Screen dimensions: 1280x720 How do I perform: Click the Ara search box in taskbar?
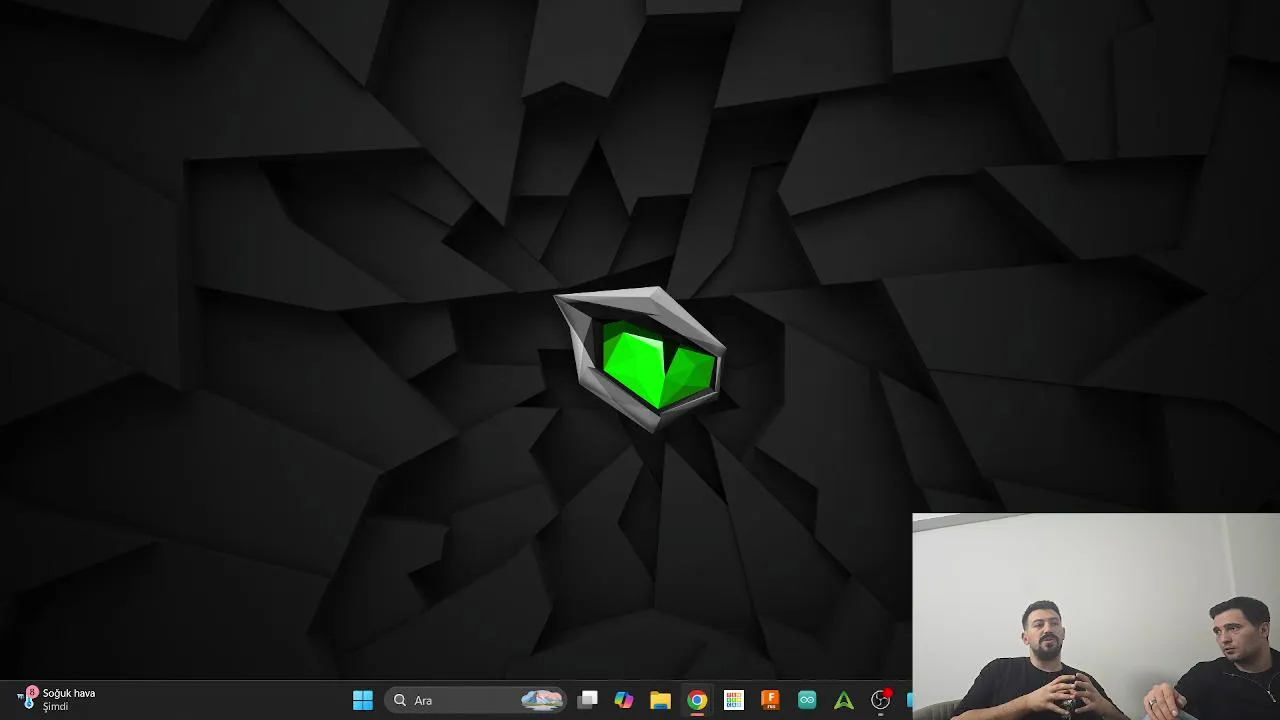point(476,700)
